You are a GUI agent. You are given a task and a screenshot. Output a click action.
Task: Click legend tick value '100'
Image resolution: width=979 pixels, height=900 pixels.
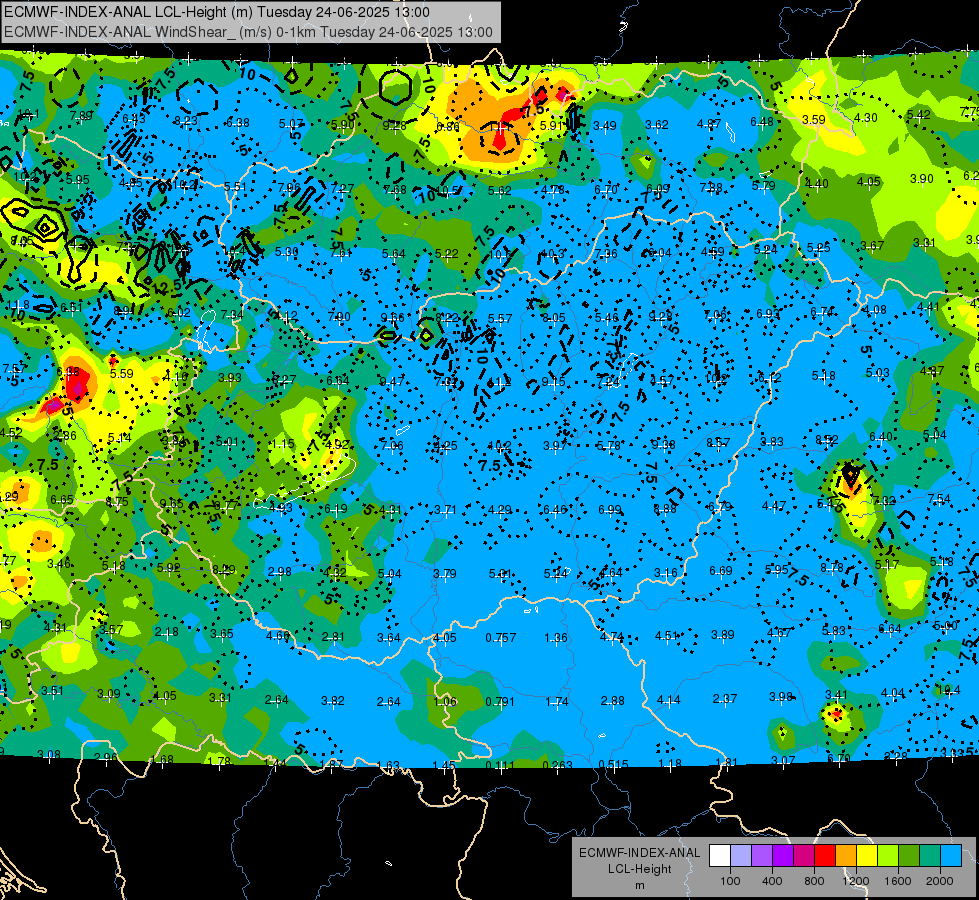tap(730, 881)
